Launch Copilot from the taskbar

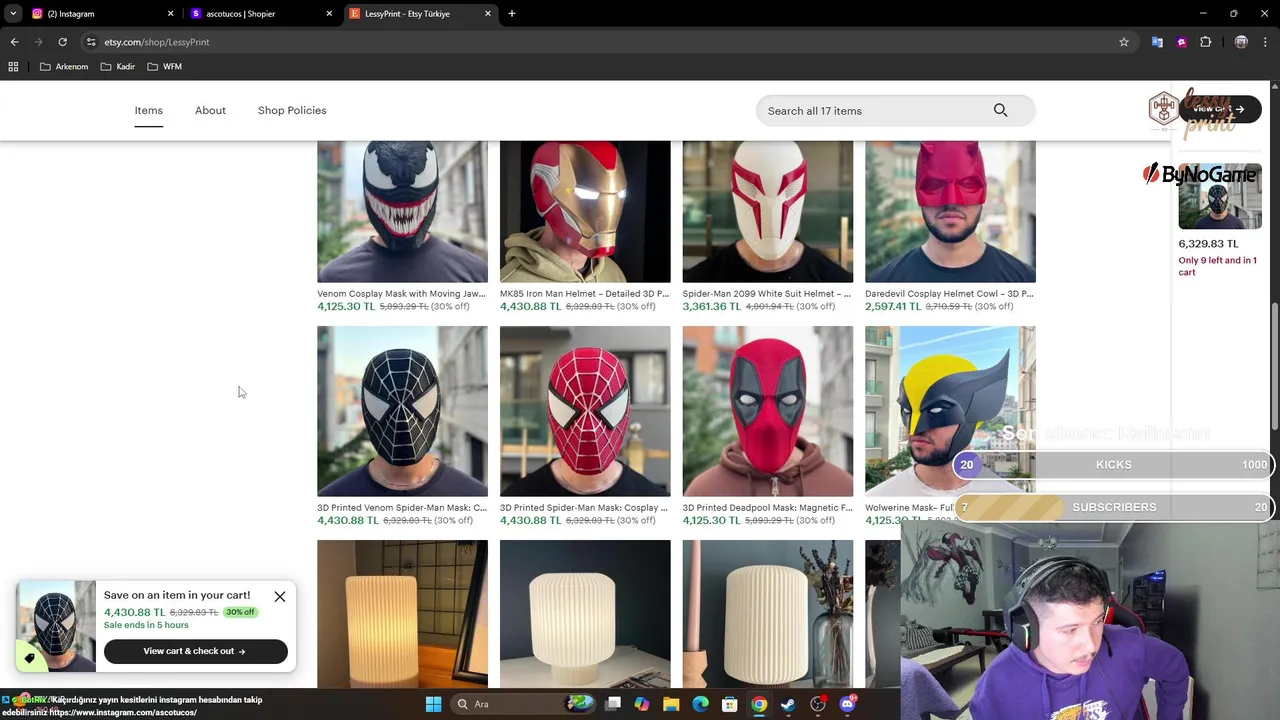[642, 704]
